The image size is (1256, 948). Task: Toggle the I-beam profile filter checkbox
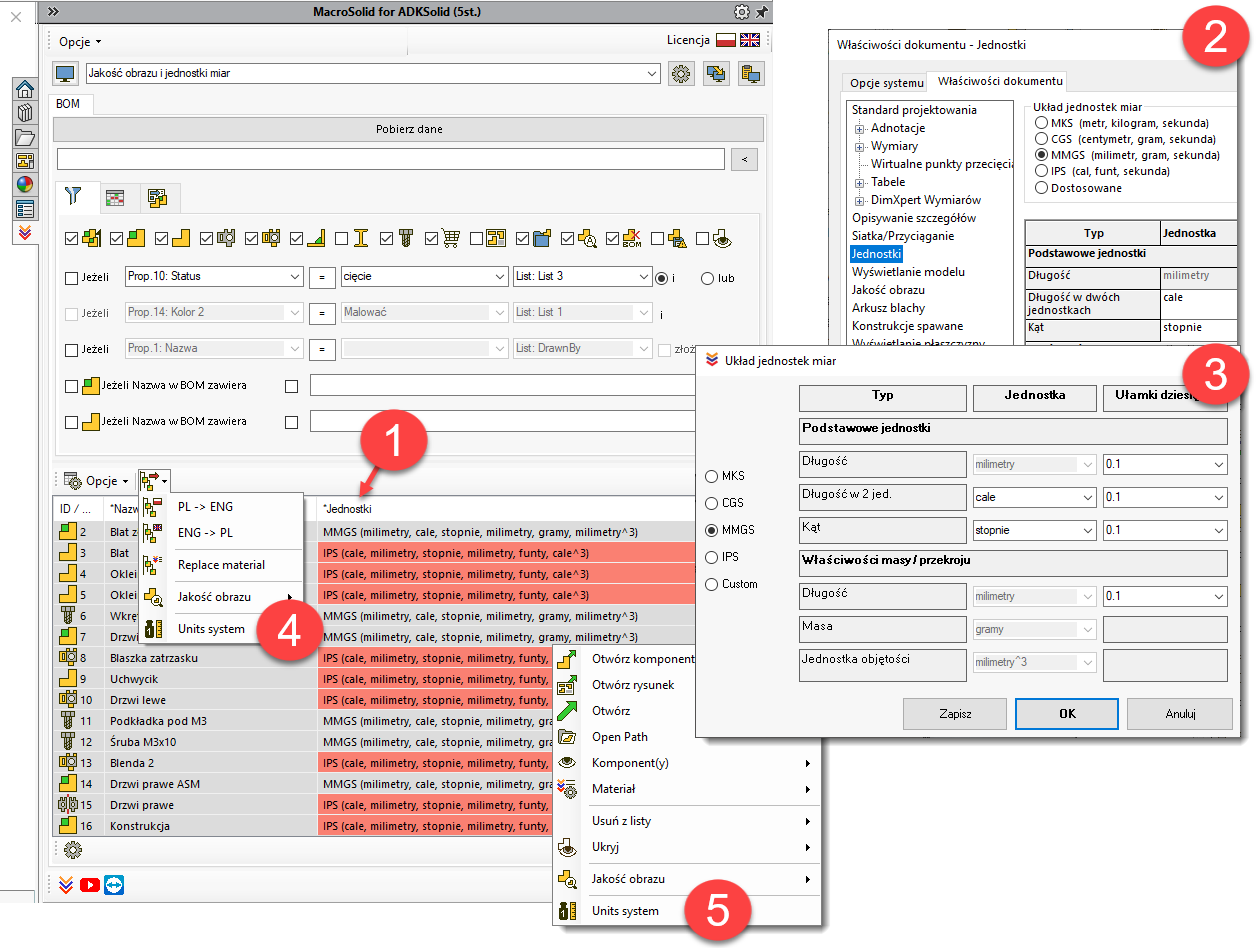(342, 239)
